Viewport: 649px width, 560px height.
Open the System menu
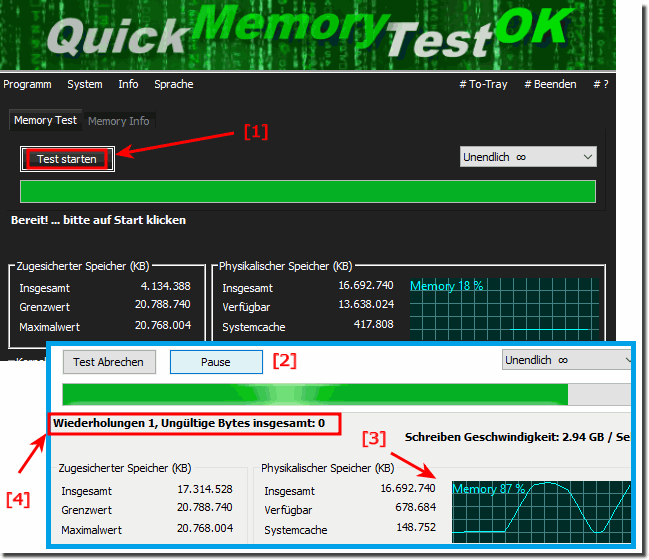coord(85,84)
